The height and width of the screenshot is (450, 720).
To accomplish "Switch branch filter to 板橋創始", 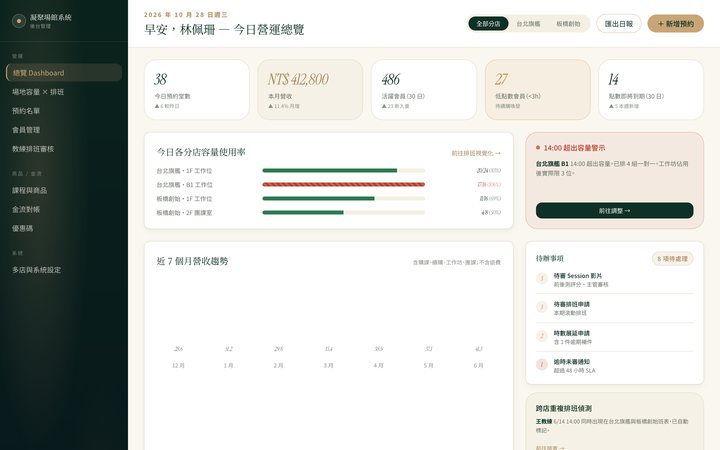I will pos(568,23).
